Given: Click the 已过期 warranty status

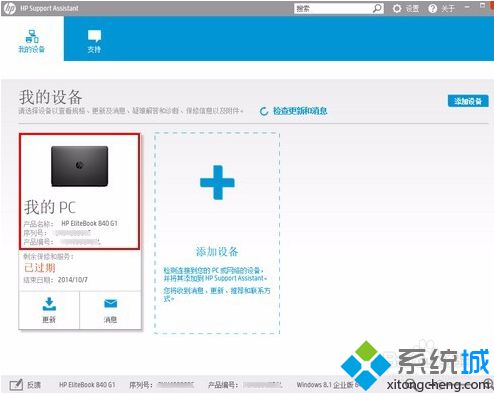Looking at the screenshot, I should pyautogui.click(x=40, y=268).
